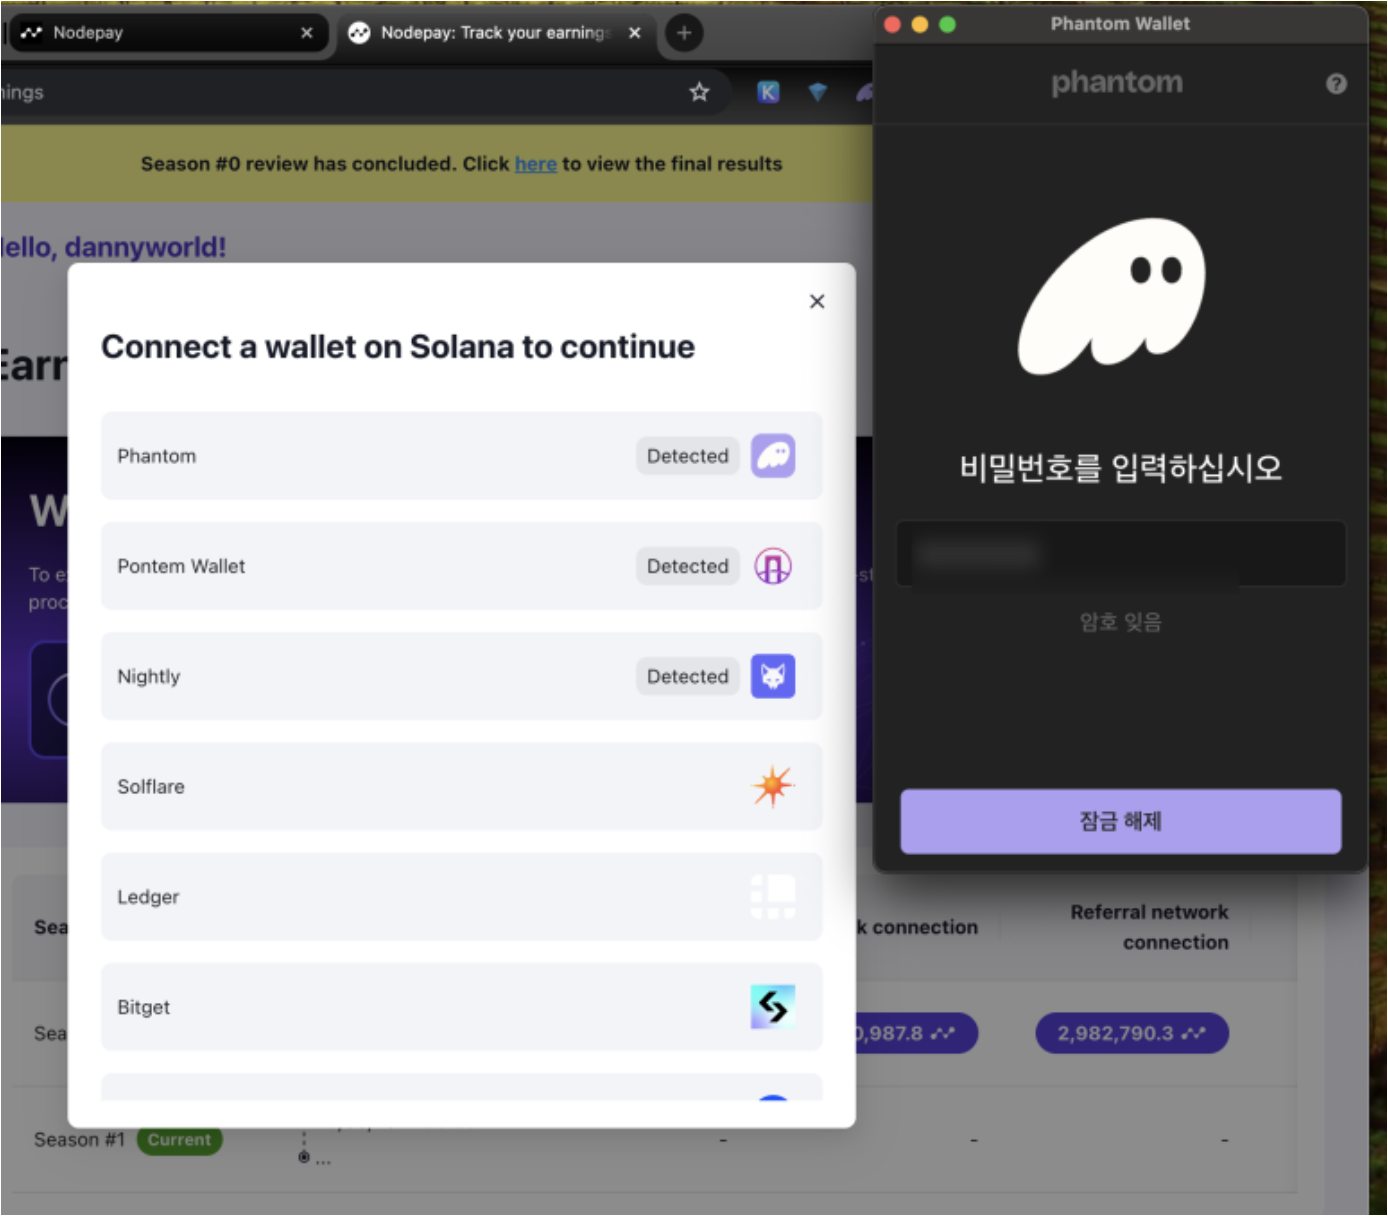Pick the Nightly wallet option

pyautogui.click(x=461, y=676)
